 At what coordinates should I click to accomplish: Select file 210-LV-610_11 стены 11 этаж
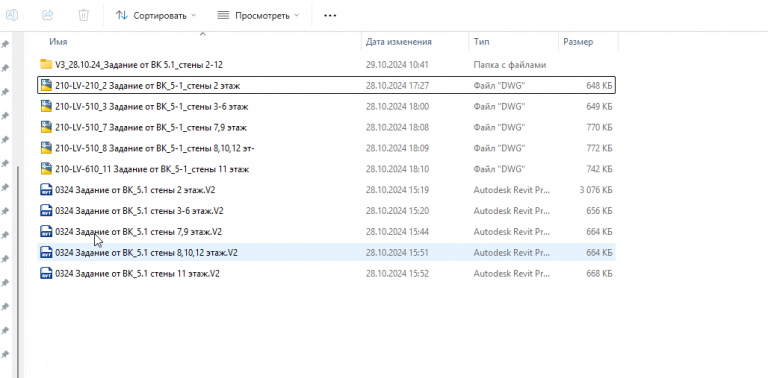click(x=152, y=169)
